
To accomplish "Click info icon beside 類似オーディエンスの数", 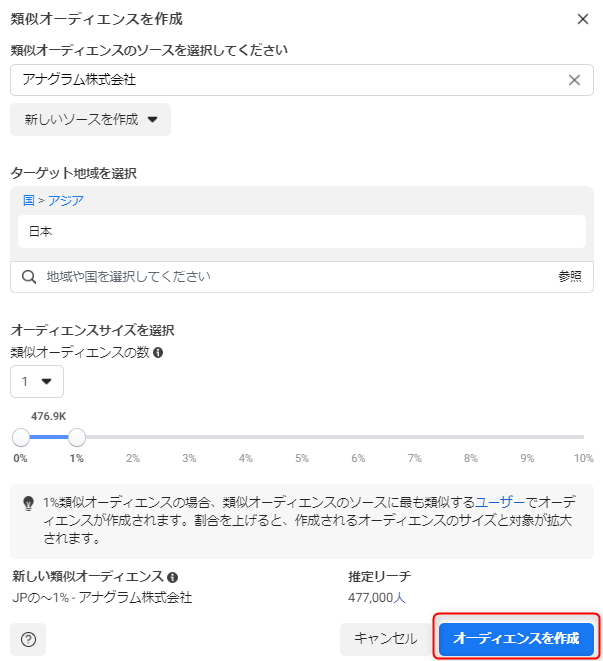I will click(x=158, y=352).
